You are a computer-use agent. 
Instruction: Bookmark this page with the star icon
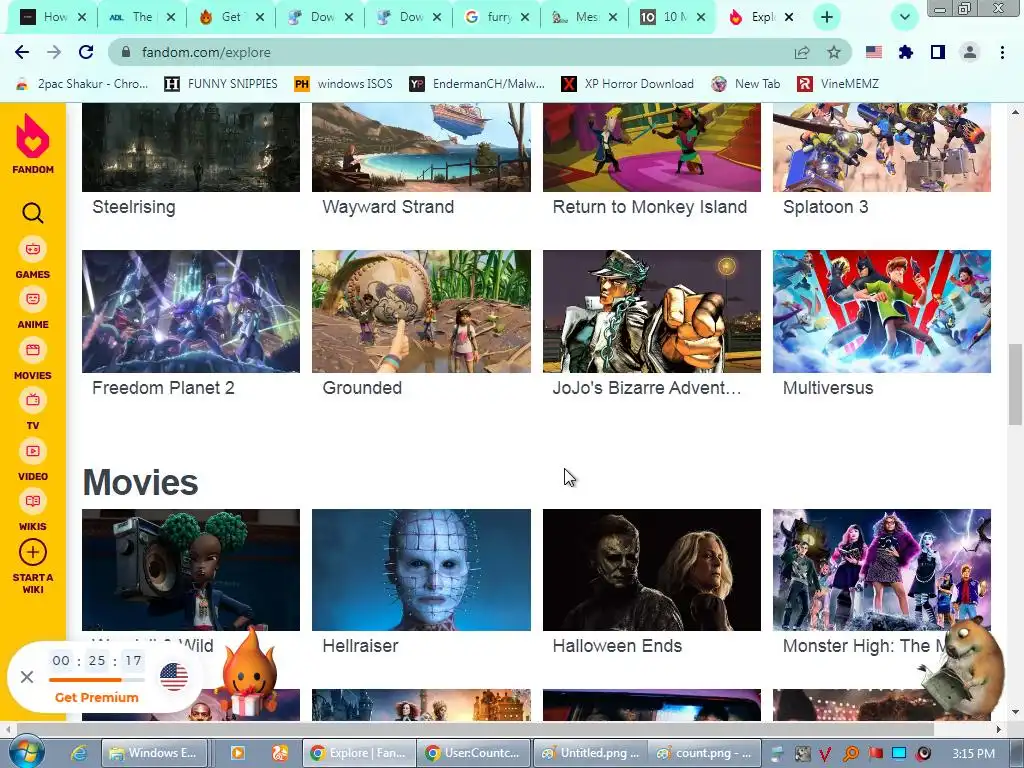[834, 52]
